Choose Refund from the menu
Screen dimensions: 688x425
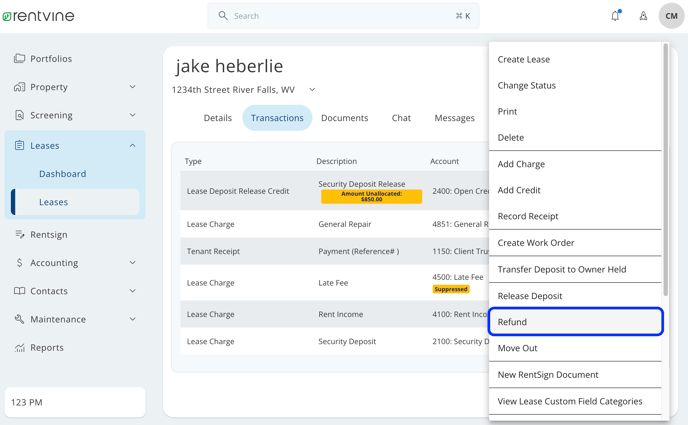pos(575,321)
